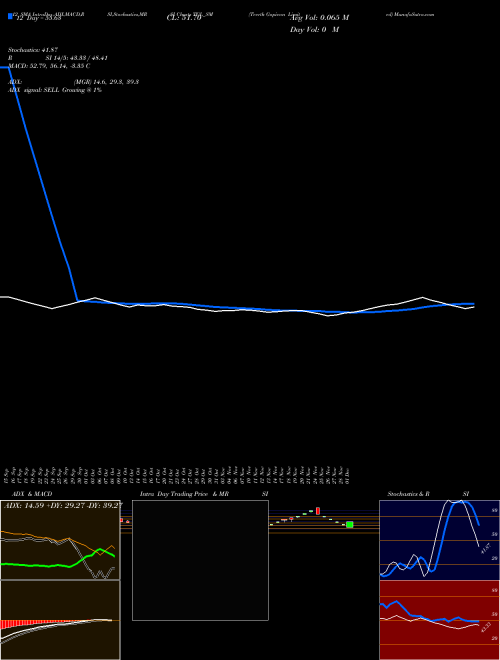Click the large green candlestick in intraday strip

click(x=350, y=524)
